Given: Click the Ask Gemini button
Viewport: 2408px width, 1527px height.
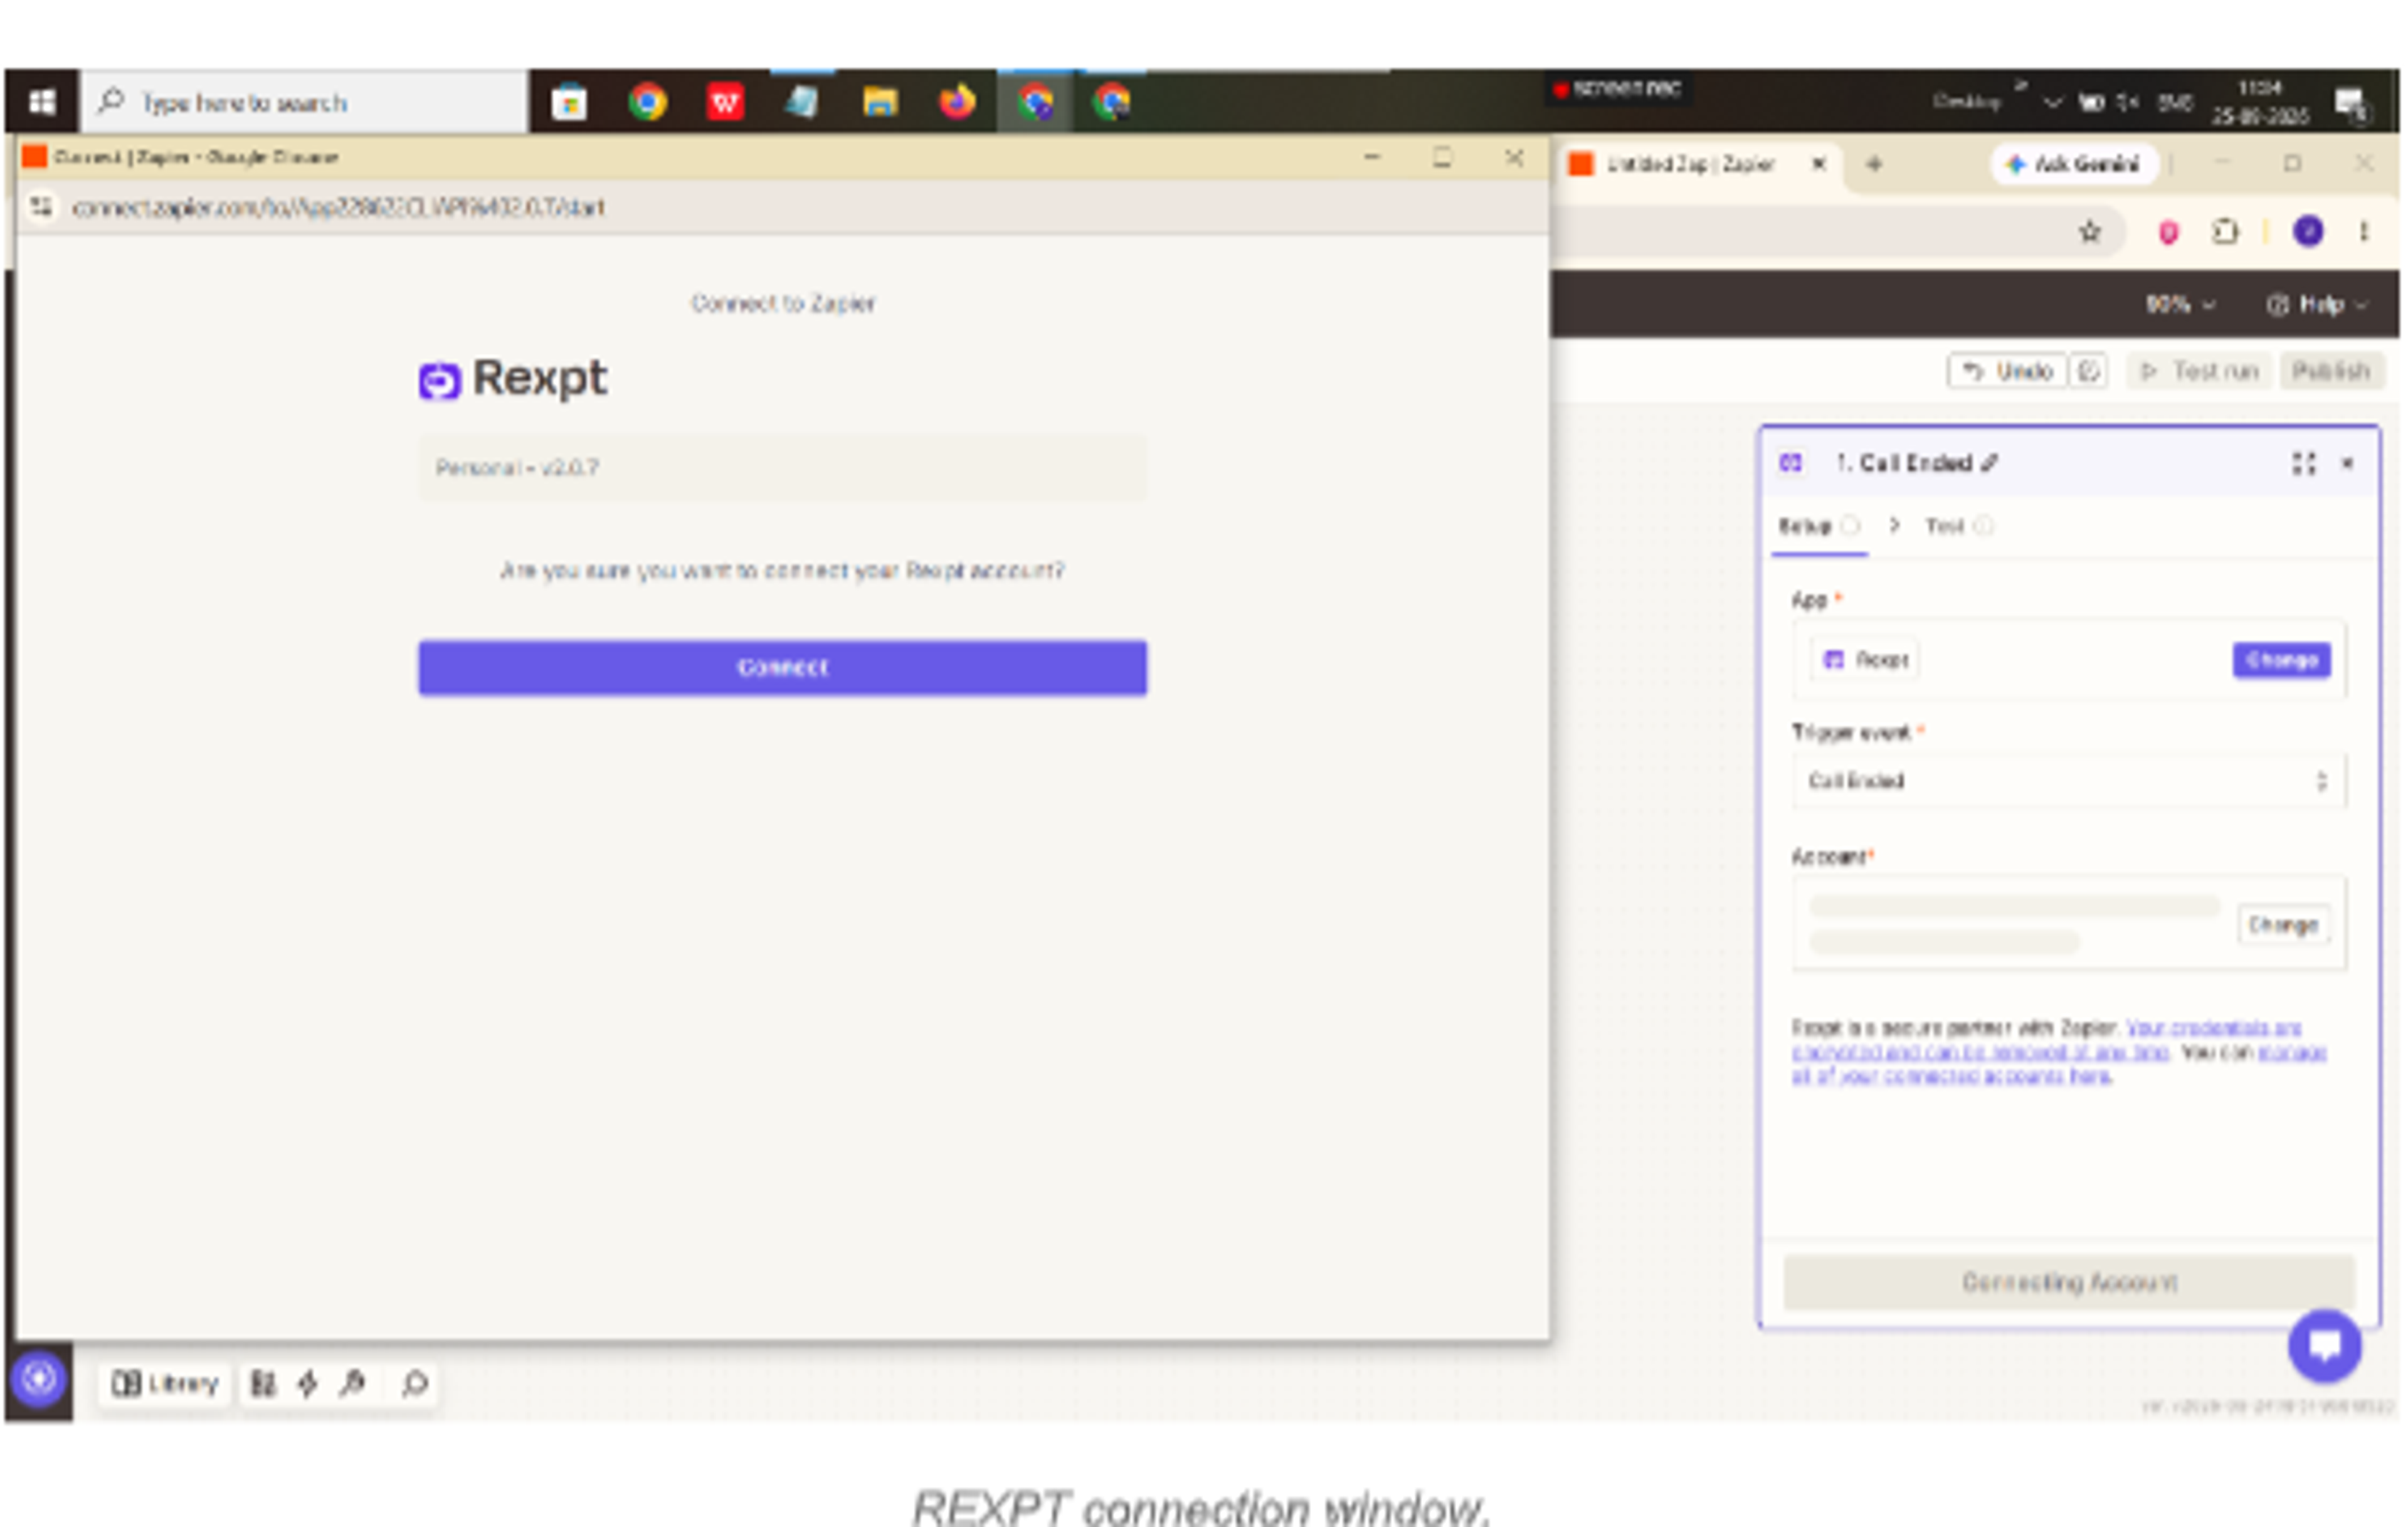Looking at the screenshot, I should (x=2075, y=164).
